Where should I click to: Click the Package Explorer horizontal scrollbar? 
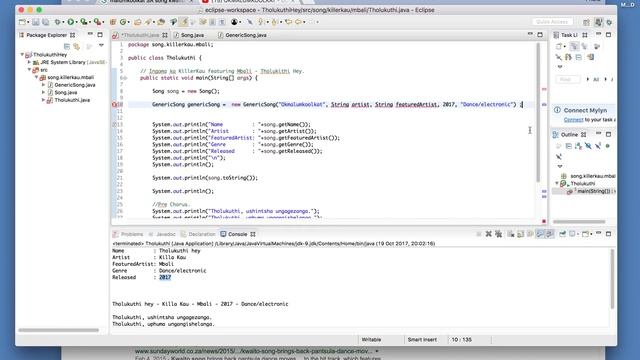point(58,330)
